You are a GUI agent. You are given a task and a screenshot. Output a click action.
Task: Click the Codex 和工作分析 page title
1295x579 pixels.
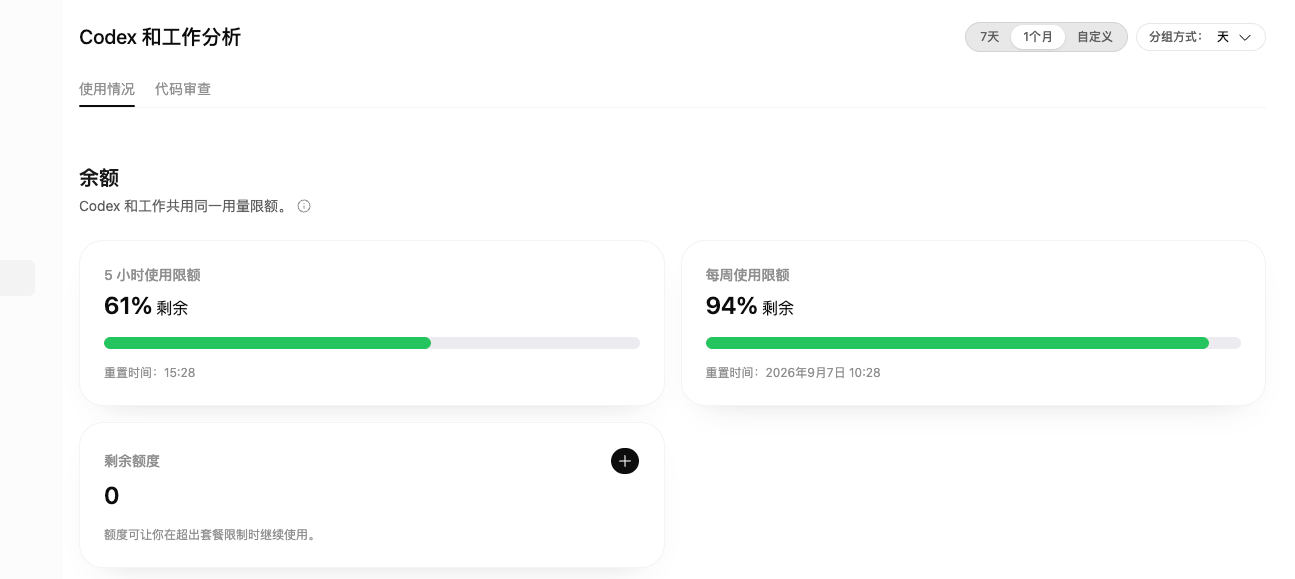(160, 37)
